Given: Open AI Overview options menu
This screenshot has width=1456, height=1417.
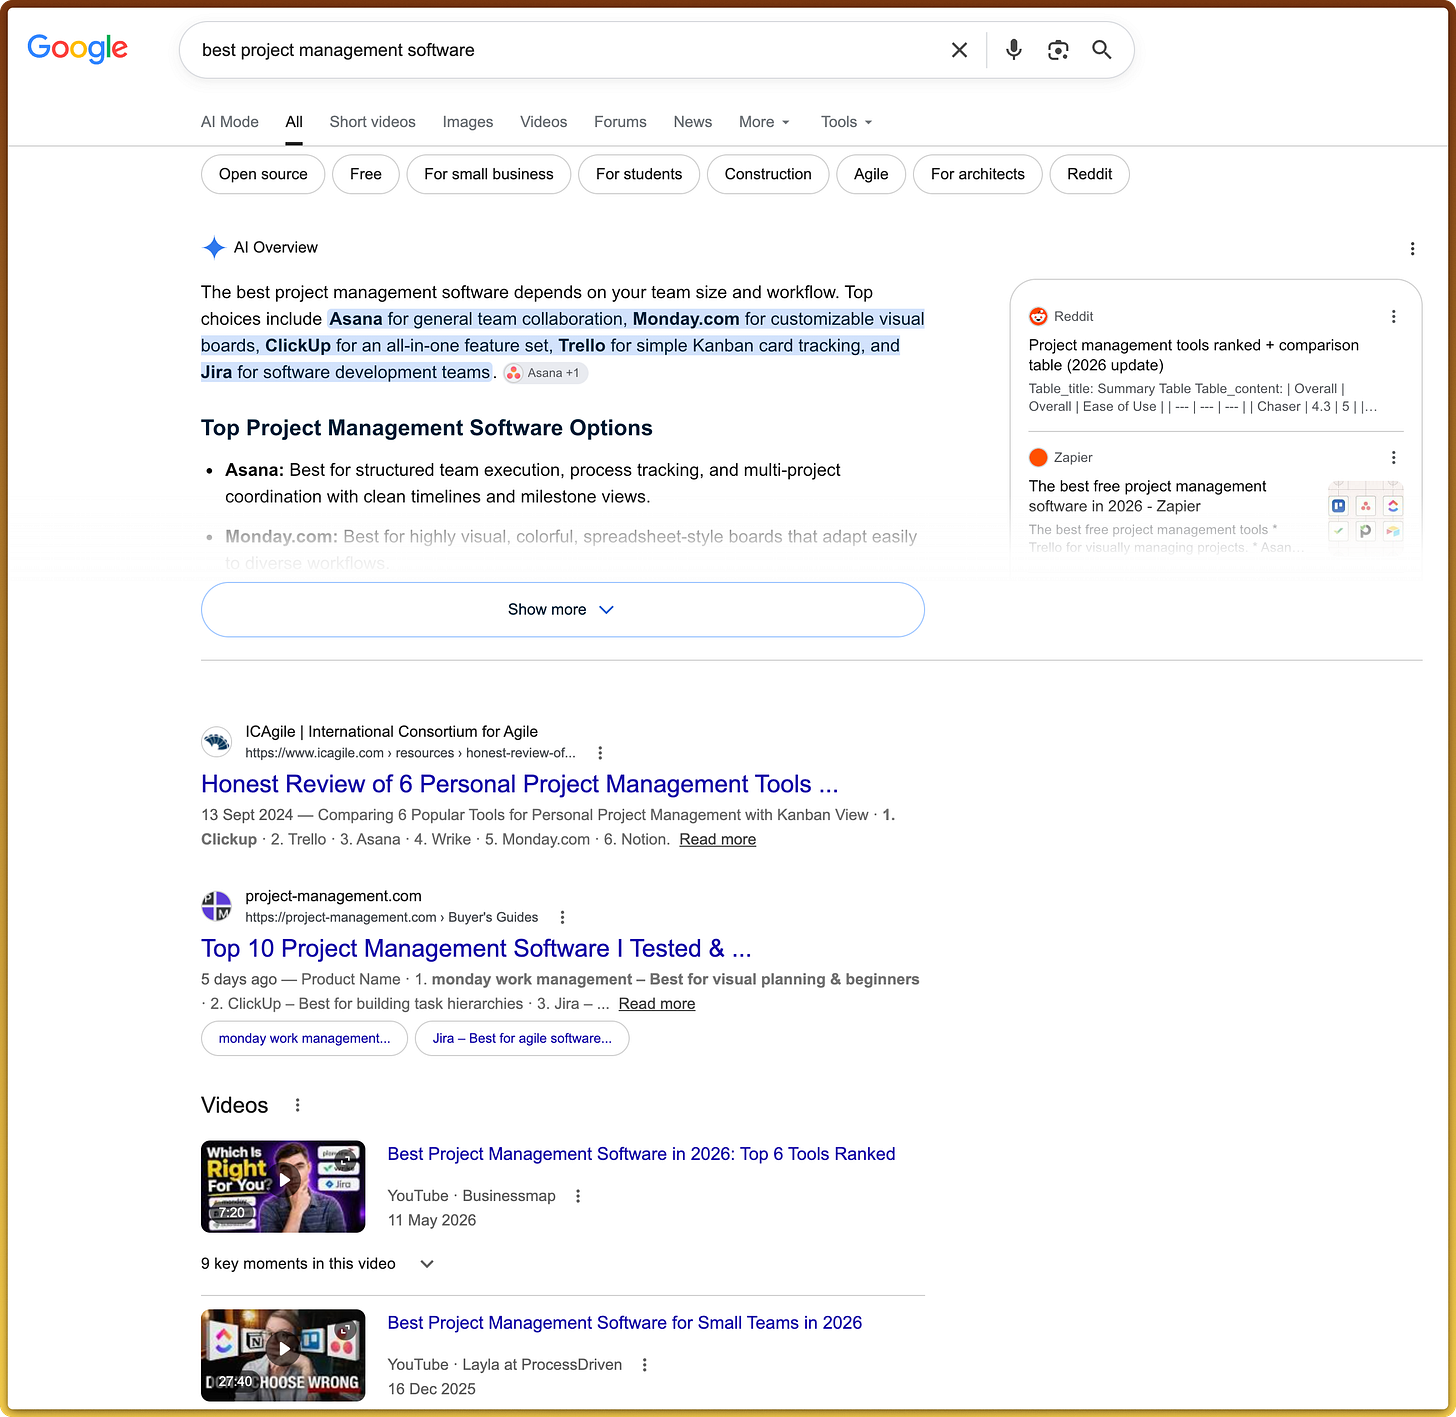Looking at the screenshot, I should coord(1412,248).
